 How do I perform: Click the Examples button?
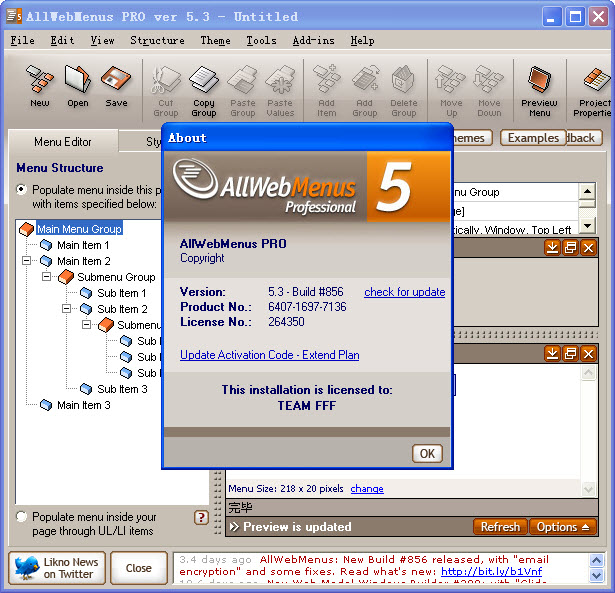click(x=533, y=138)
